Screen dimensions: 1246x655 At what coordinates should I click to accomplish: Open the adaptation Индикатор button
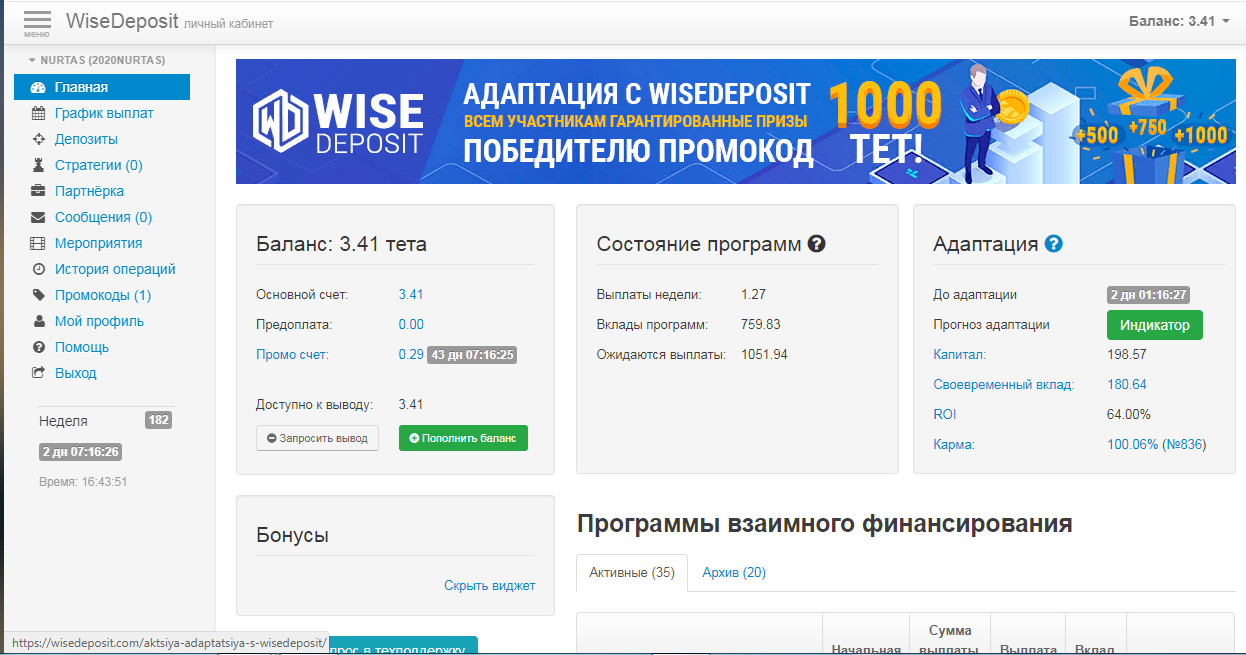1154,325
